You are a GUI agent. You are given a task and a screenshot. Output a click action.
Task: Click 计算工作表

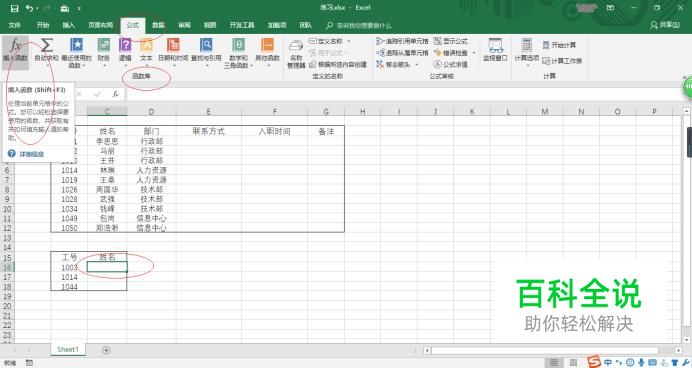click(562, 60)
